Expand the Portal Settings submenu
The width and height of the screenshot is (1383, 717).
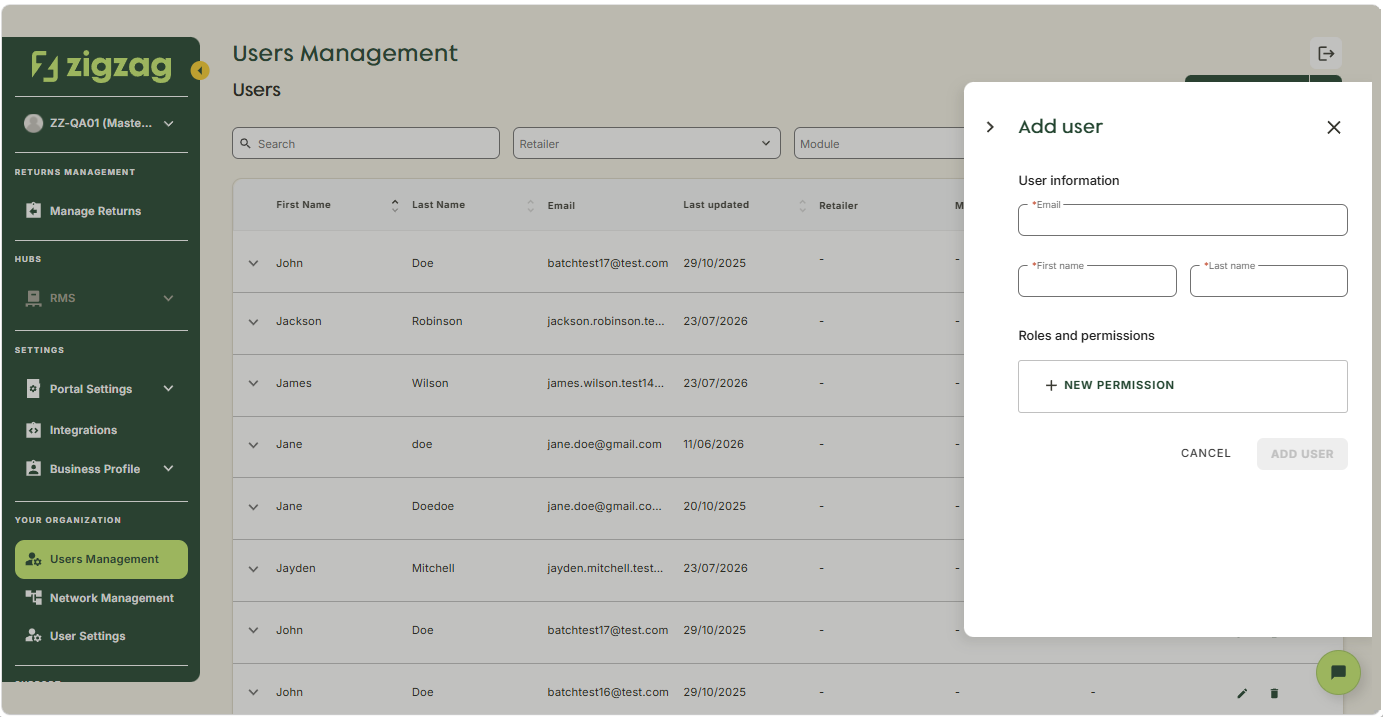click(169, 389)
